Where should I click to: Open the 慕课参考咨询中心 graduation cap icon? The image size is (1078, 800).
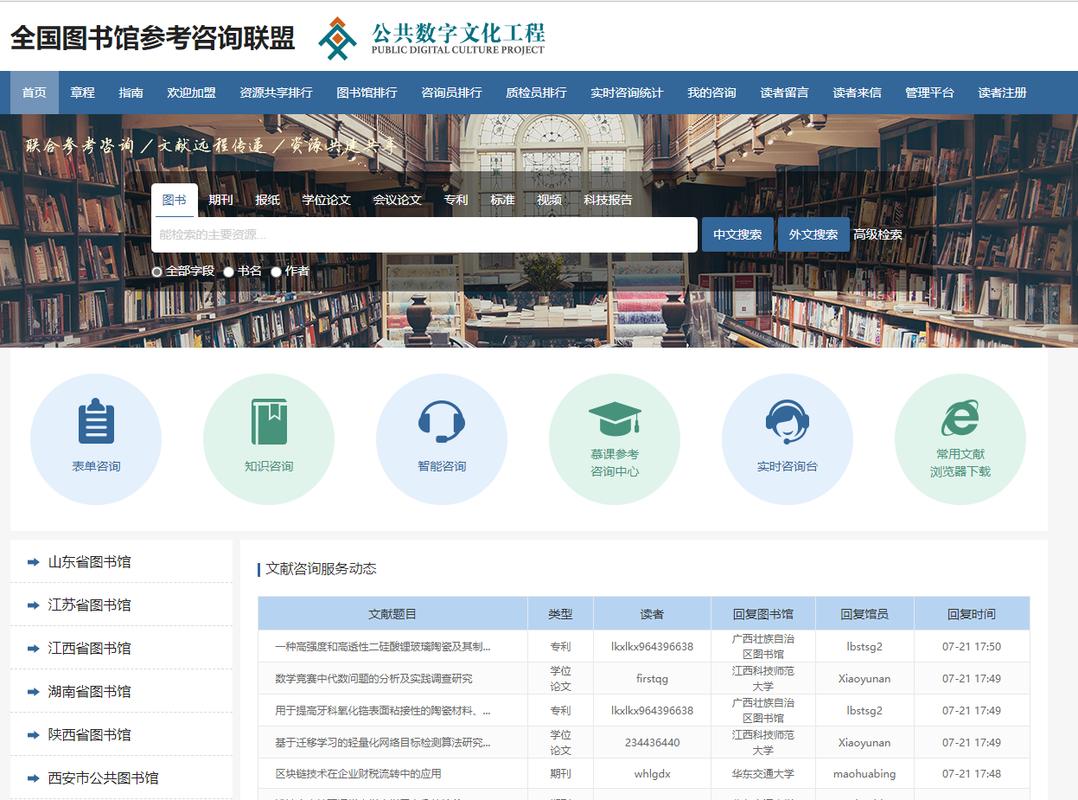point(615,419)
